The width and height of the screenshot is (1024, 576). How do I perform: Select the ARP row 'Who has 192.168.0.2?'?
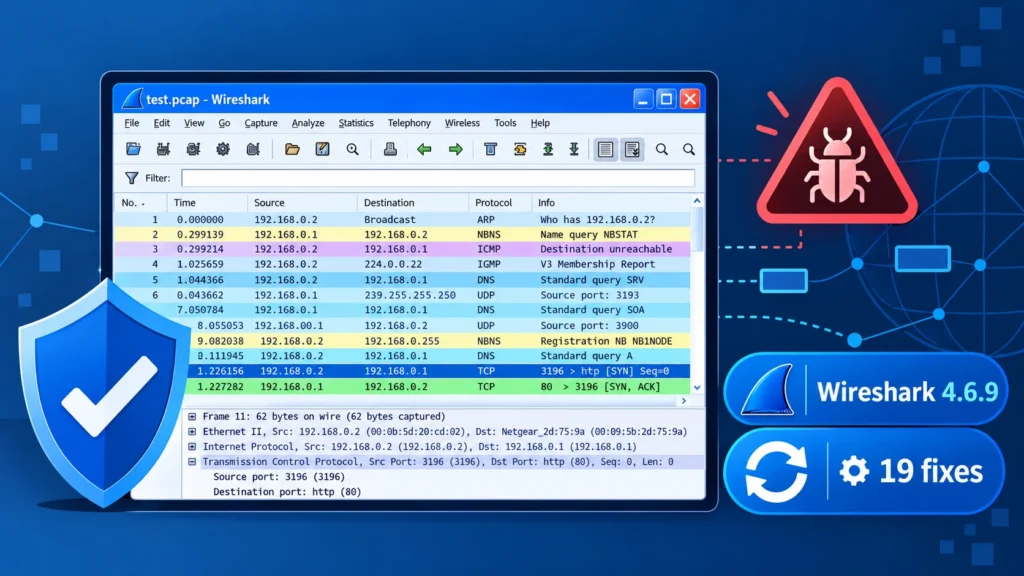[402, 219]
